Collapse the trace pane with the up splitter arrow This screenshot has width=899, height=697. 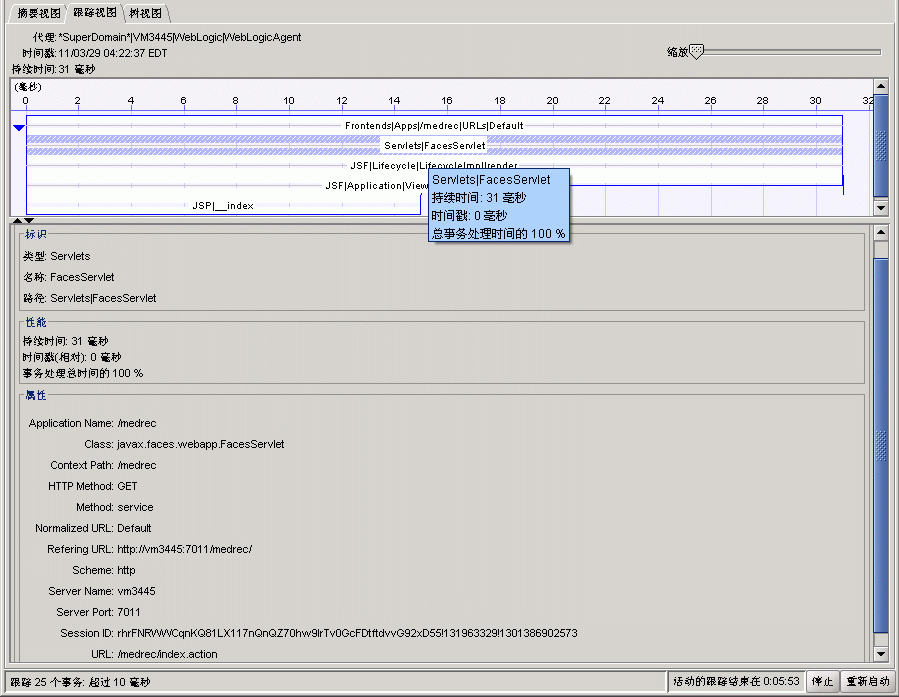(17, 220)
